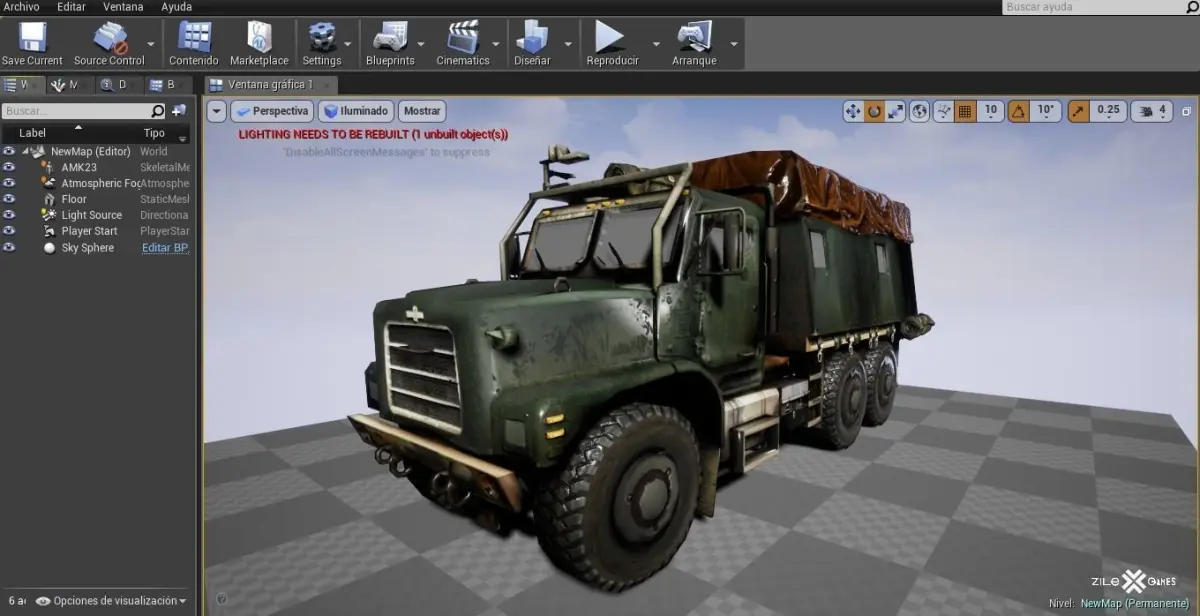Click the Mostrar button
The image size is (1200, 616).
tap(422, 111)
